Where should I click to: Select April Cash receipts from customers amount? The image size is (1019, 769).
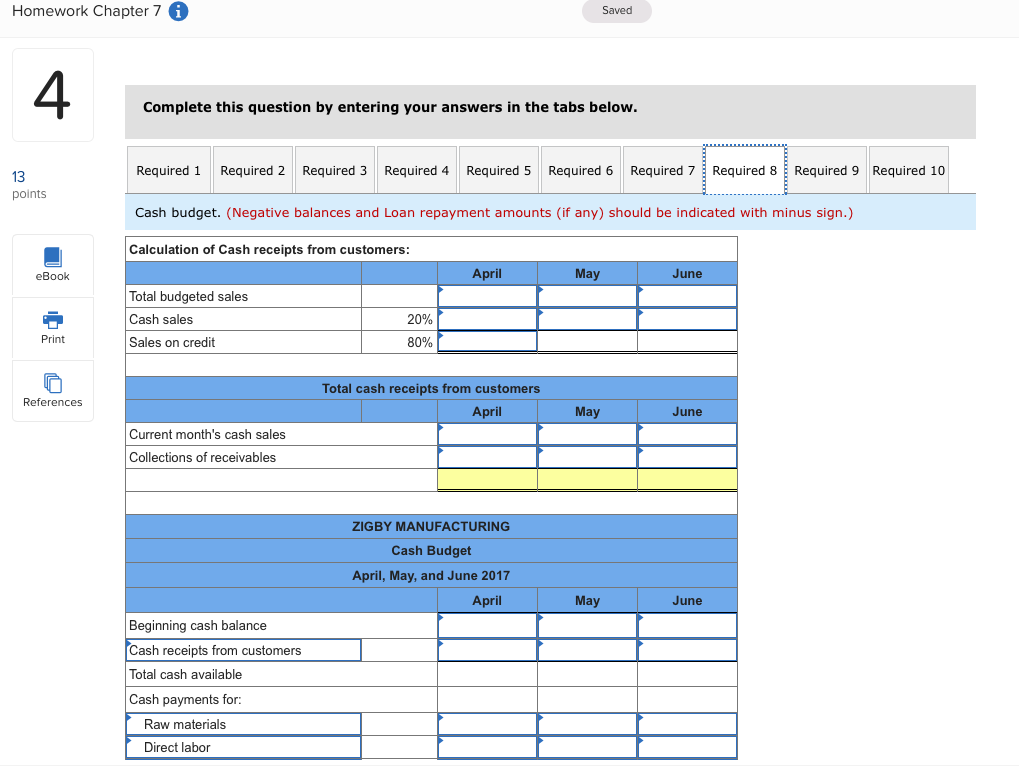[487, 650]
